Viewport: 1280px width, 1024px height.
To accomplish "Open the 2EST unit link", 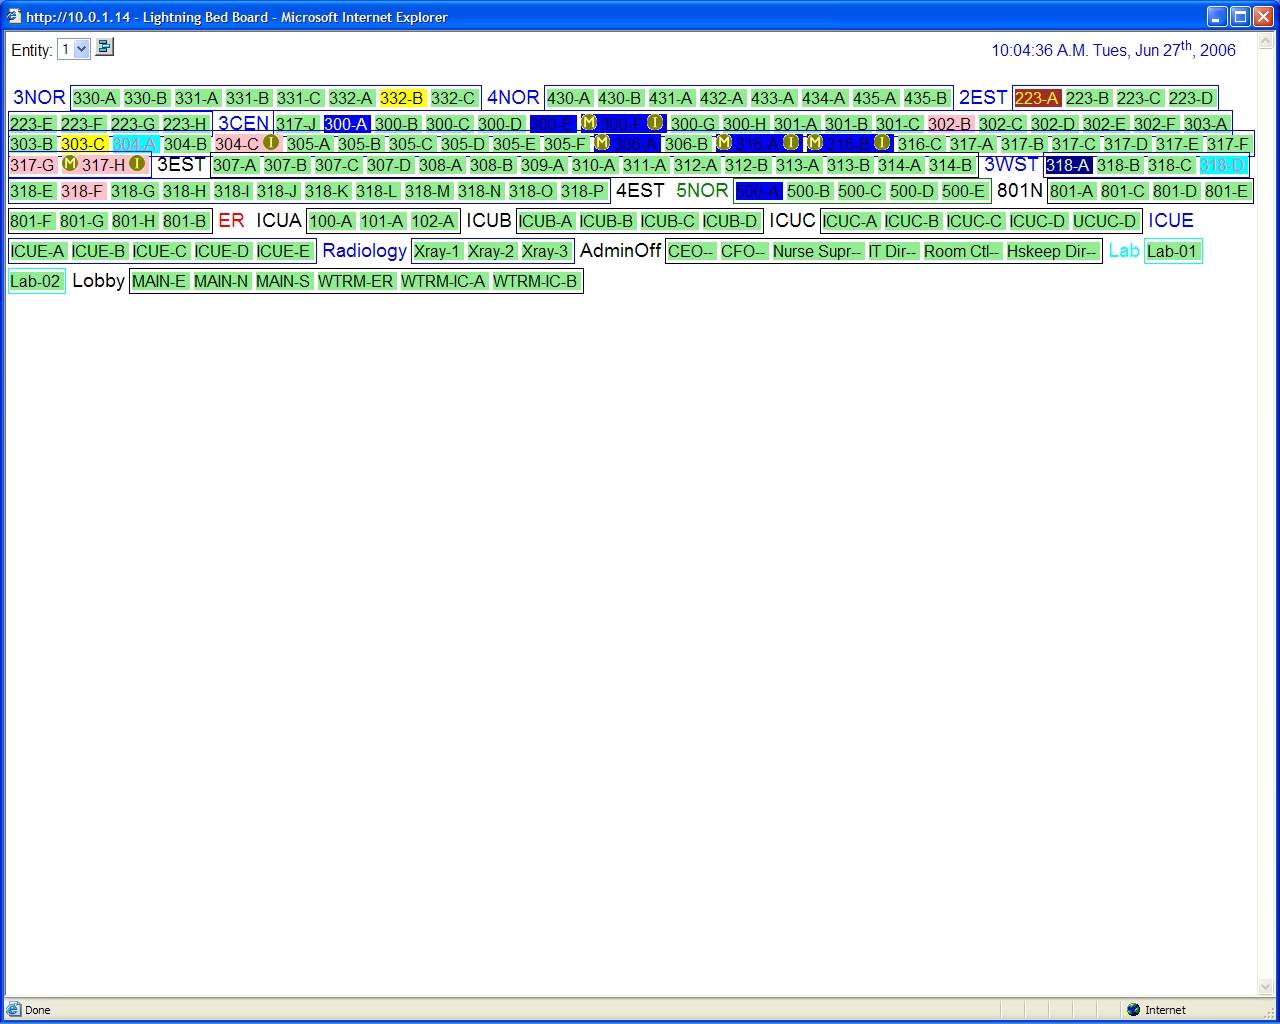I will tap(983, 97).
